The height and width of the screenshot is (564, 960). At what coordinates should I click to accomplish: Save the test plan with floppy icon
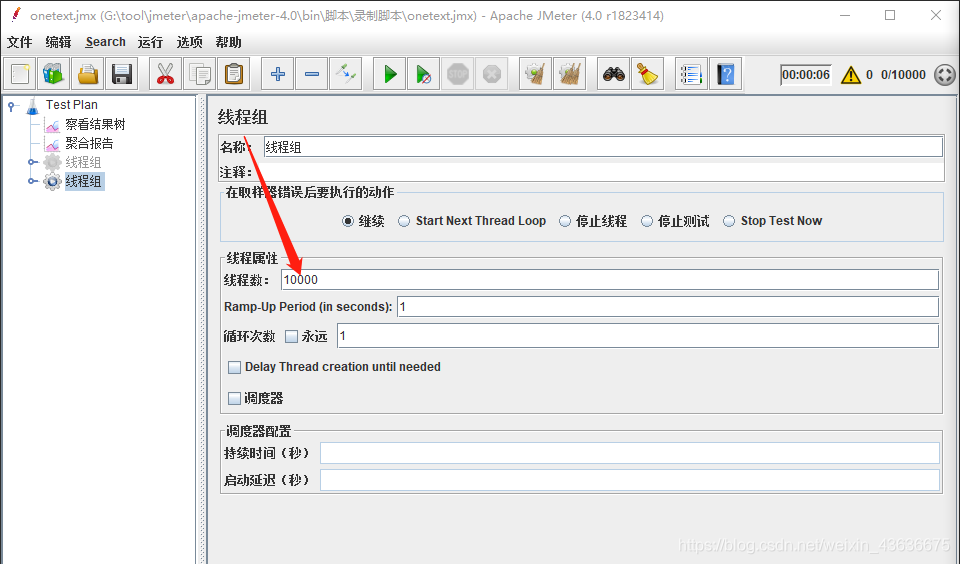(x=122, y=74)
